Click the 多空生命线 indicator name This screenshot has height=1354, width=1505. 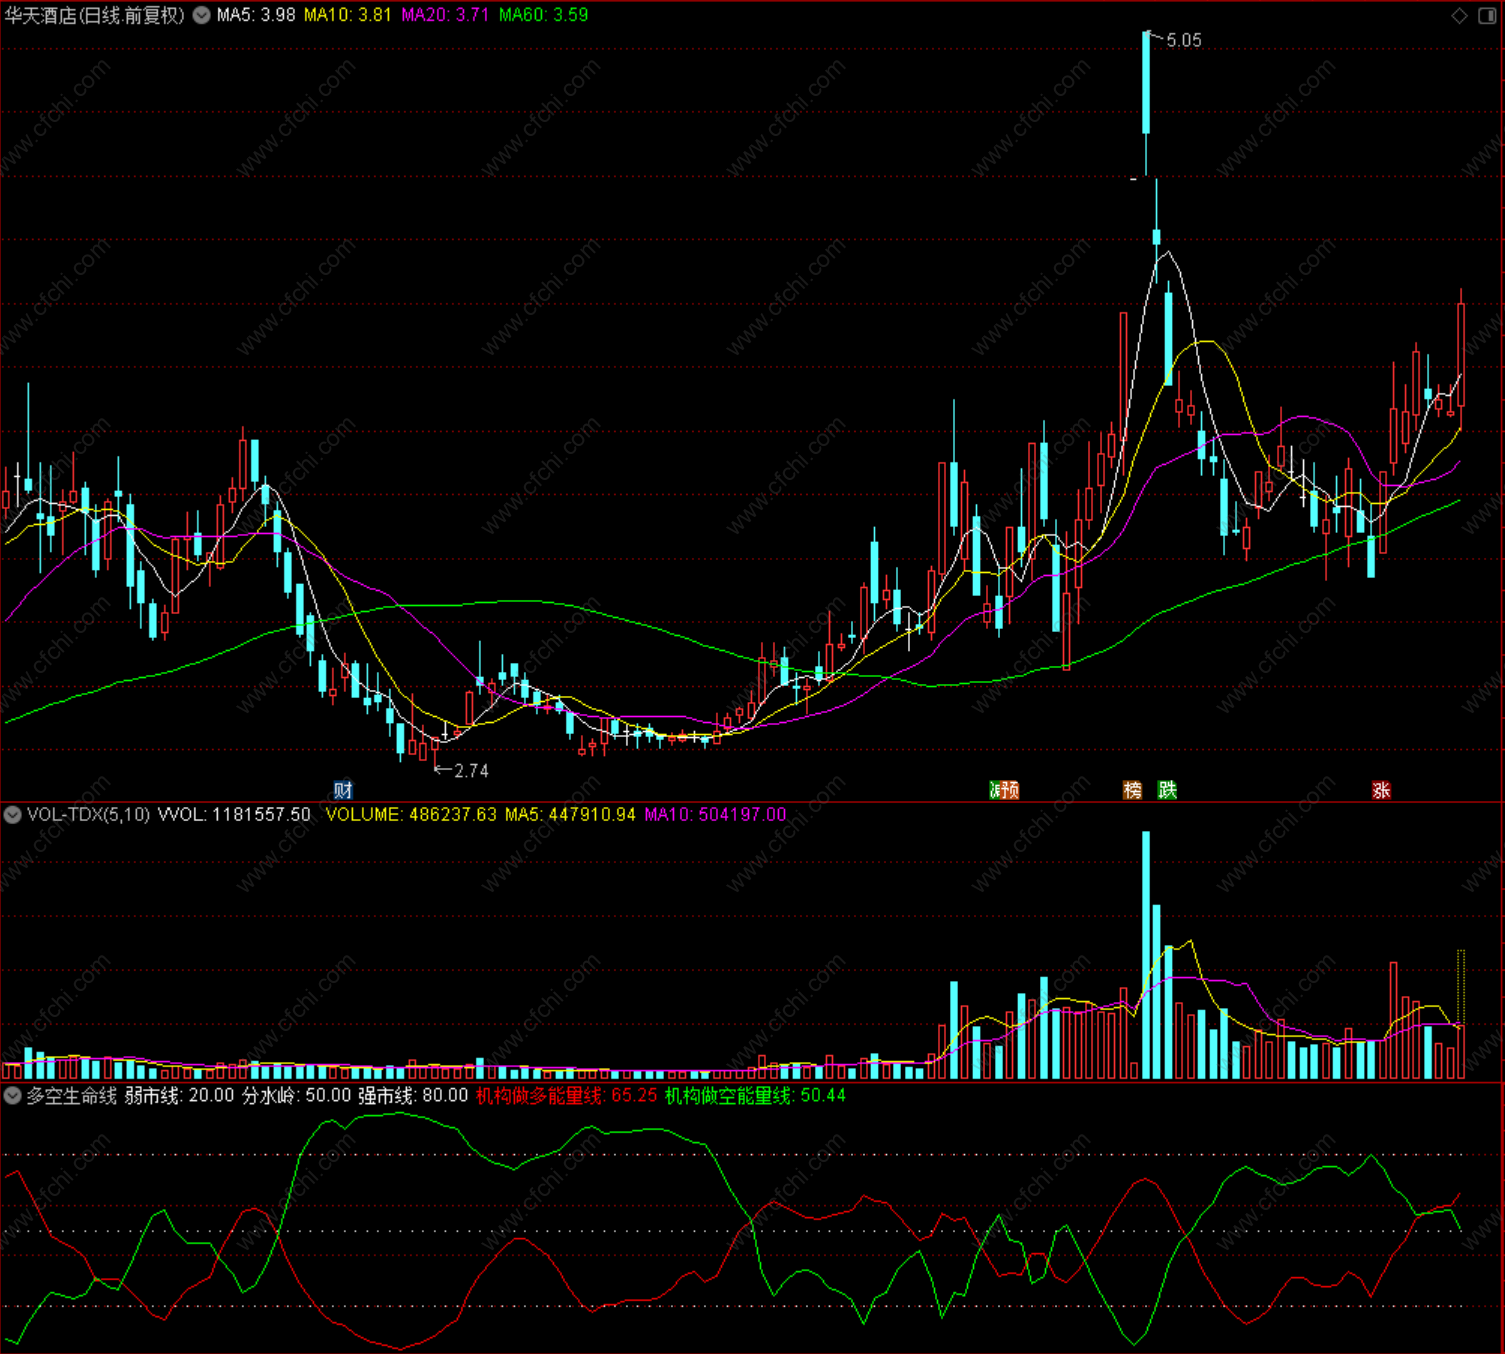pos(72,1095)
